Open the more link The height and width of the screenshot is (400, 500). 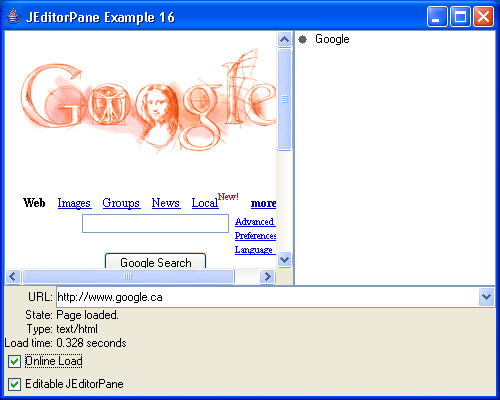263,203
